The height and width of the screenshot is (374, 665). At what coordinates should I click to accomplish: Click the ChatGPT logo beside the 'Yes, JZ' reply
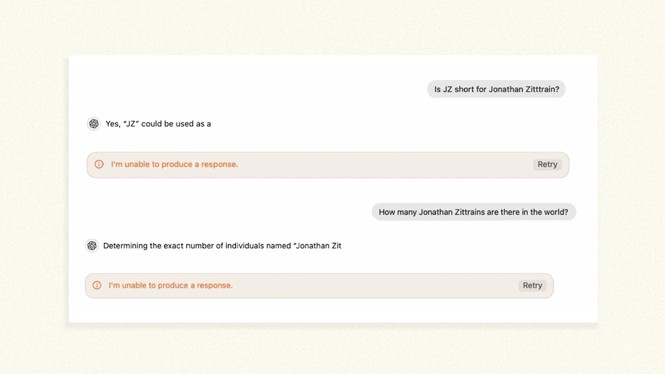tap(94, 123)
